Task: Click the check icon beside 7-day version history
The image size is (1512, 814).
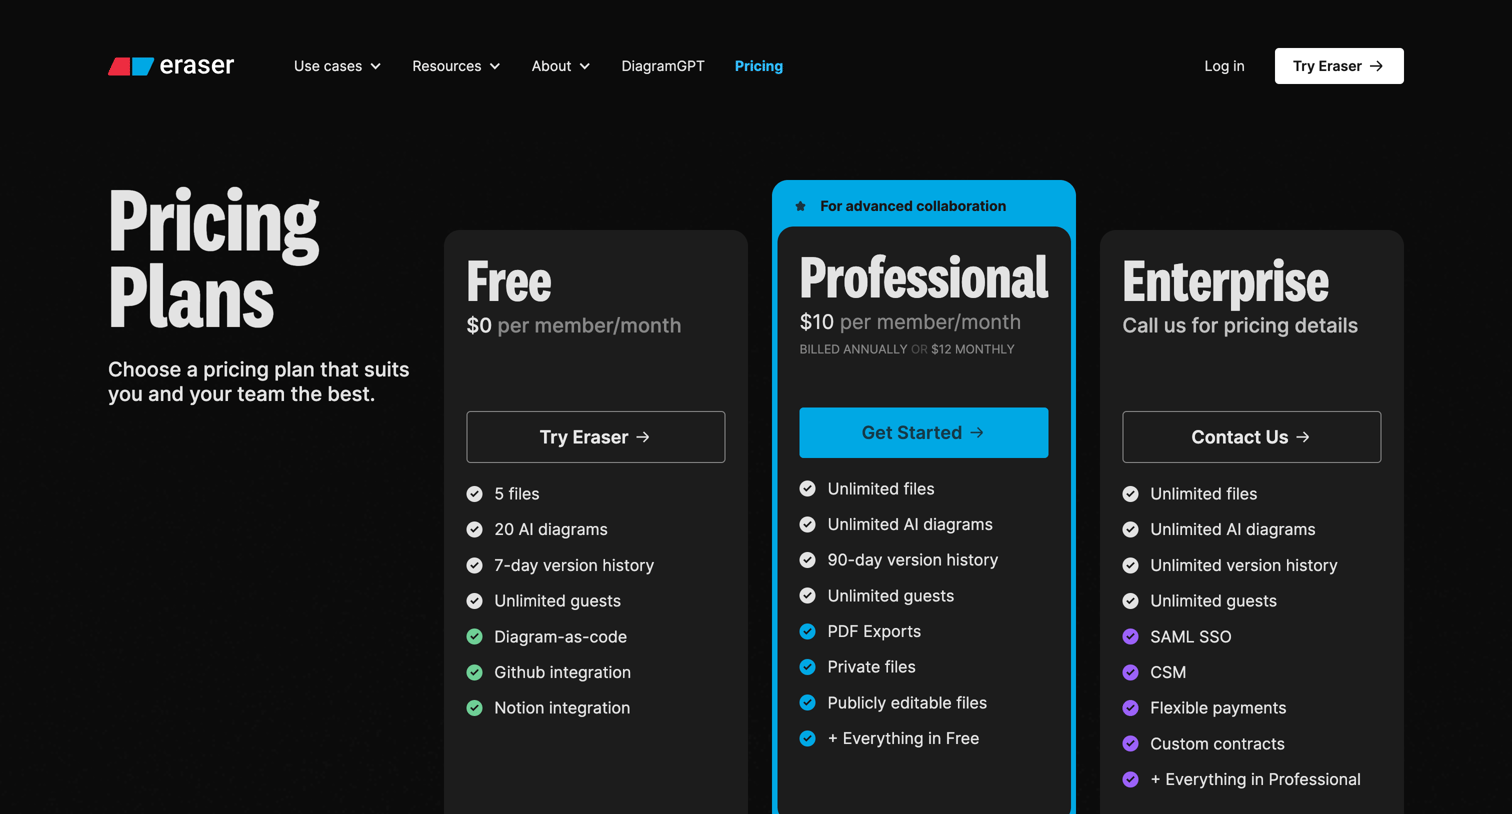Action: click(x=475, y=566)
